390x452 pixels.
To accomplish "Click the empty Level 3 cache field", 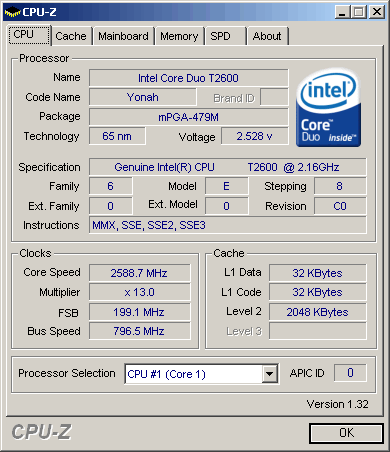I will pyautogui.click(x=317, y=331).
